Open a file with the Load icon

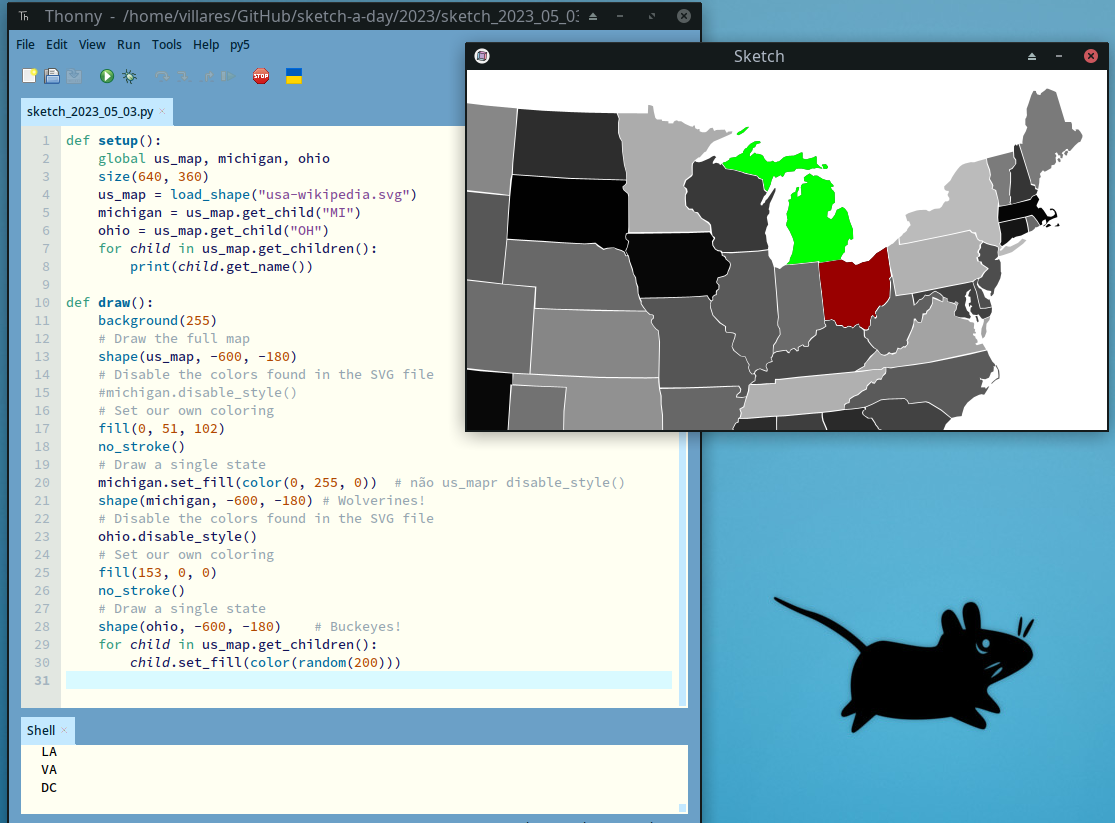pyautogui.click(x=50, y=76)
